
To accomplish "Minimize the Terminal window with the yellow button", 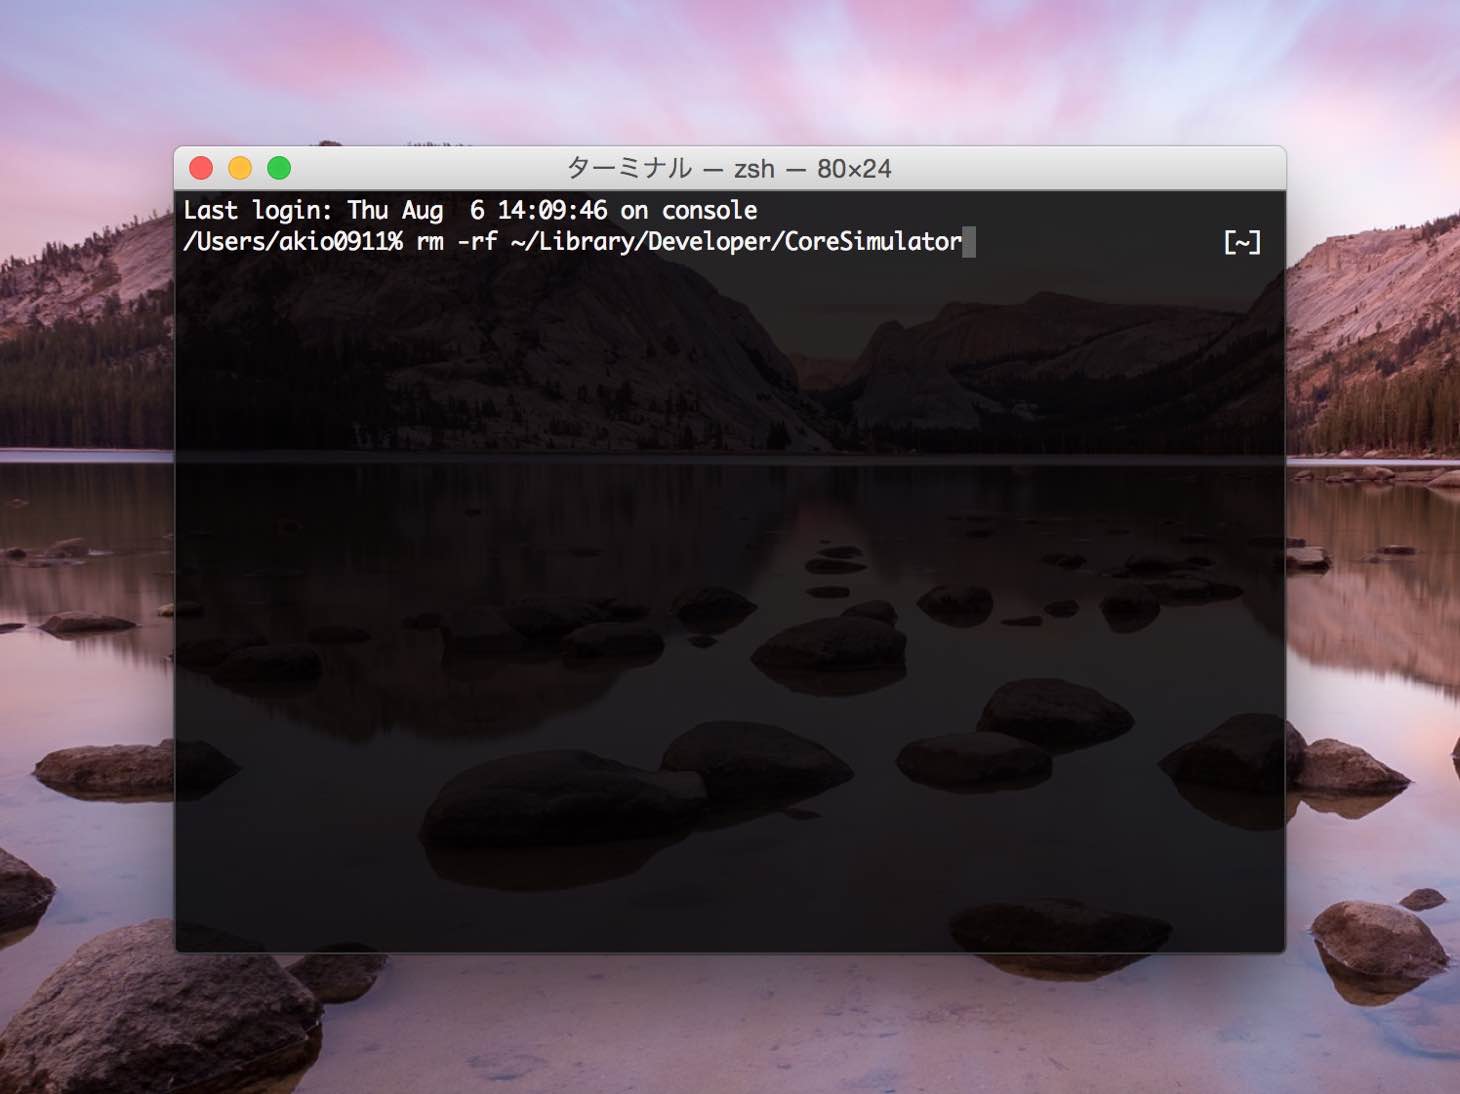I will pos(240,168).
